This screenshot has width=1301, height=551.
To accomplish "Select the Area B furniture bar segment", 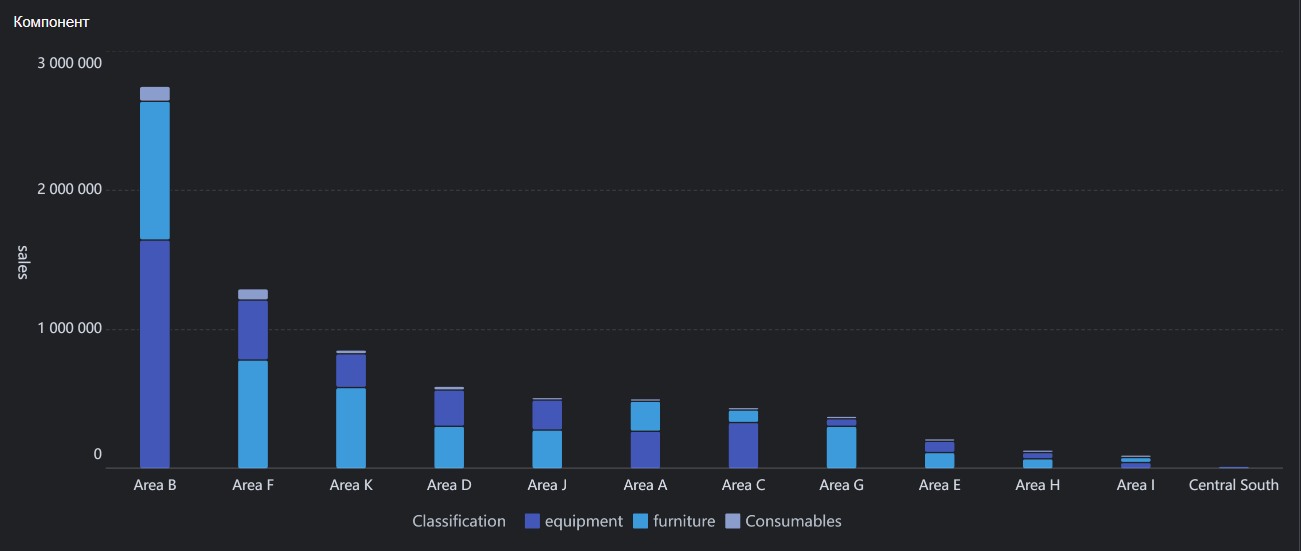I will click(155, 171).
